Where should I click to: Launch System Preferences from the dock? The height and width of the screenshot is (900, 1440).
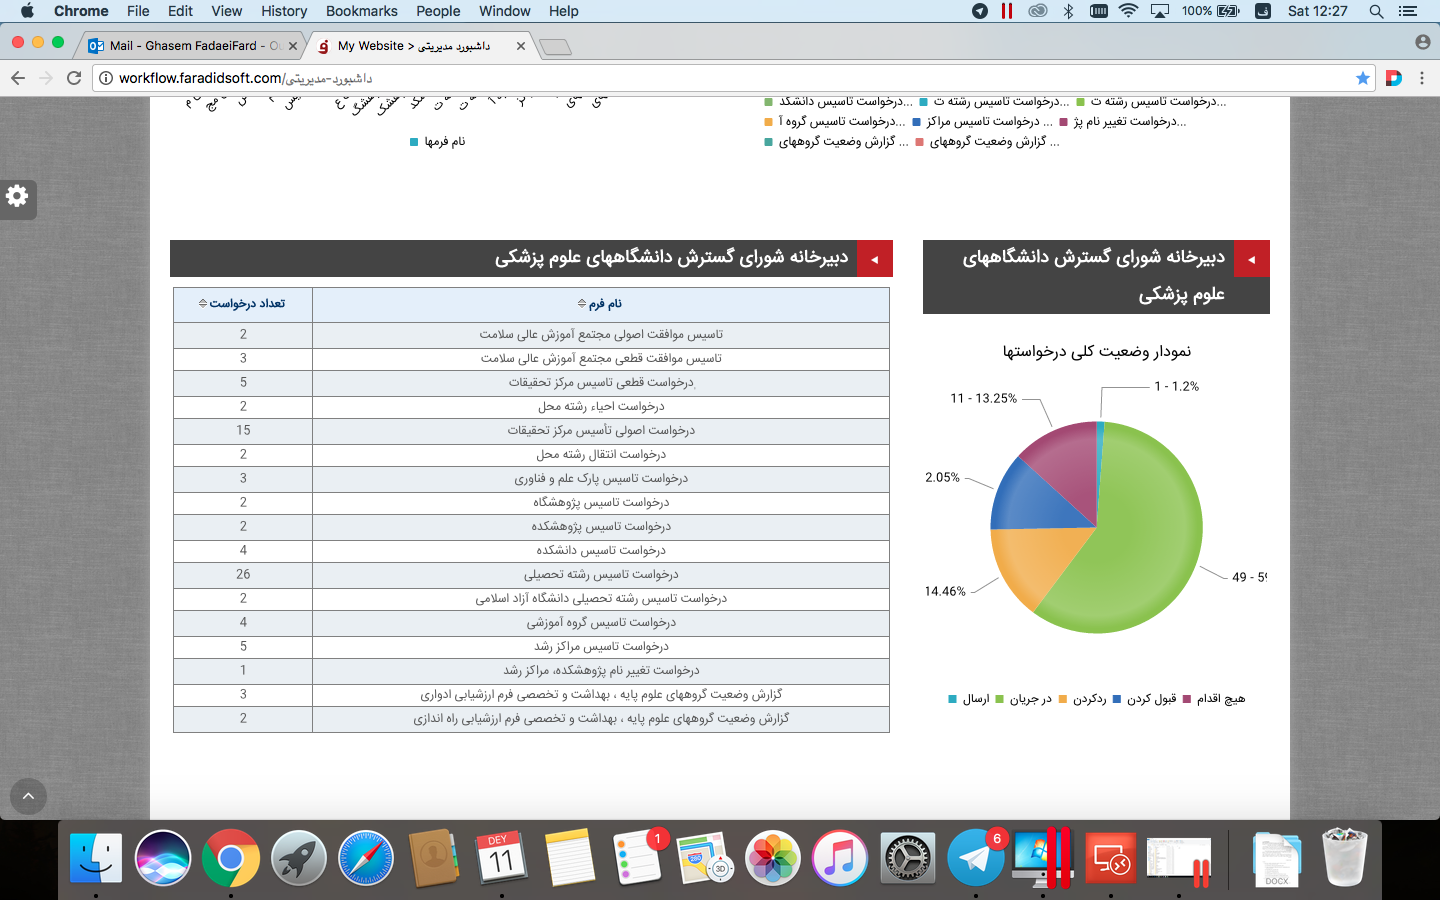click(908, 858)
